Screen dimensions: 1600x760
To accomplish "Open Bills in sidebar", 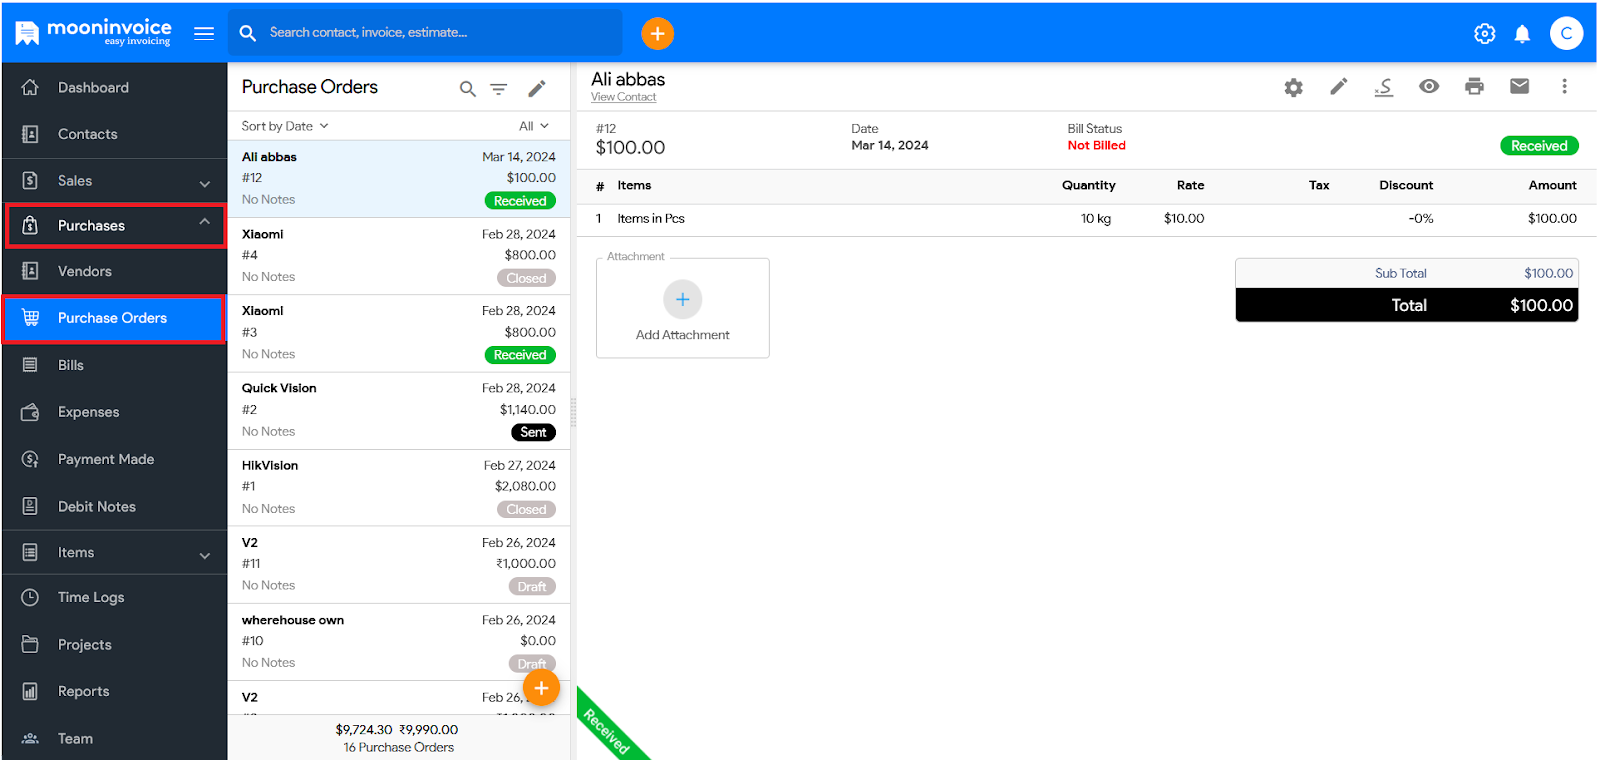I will pyautogui.click(x=115, y=365).
